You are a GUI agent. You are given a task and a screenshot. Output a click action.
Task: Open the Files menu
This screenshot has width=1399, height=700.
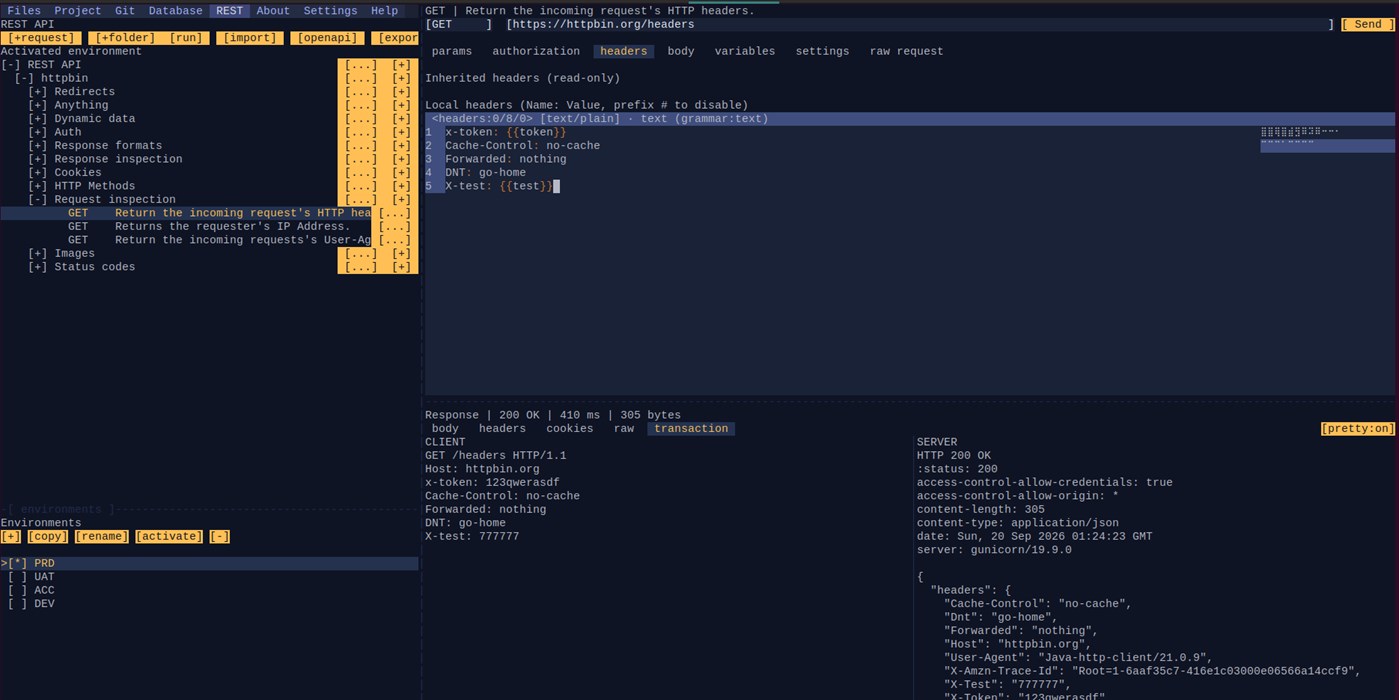pos(24,11)
